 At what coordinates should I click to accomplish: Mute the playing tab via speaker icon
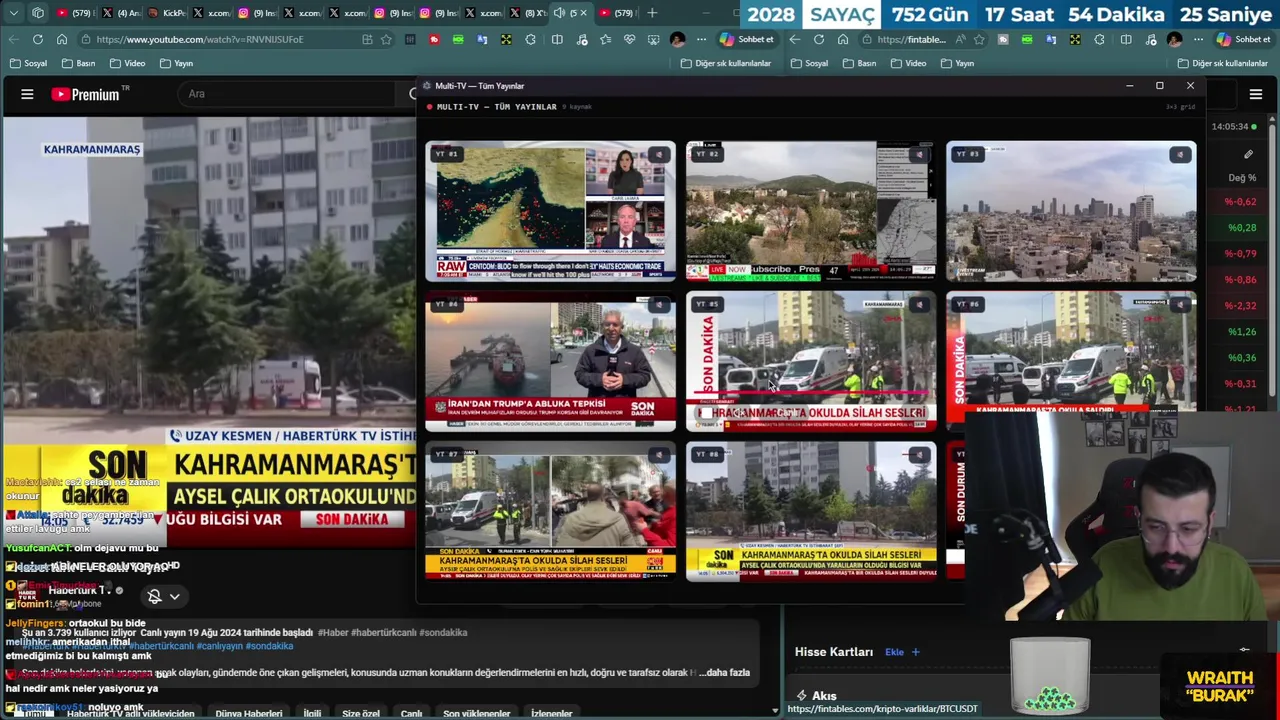click(559, 13)
